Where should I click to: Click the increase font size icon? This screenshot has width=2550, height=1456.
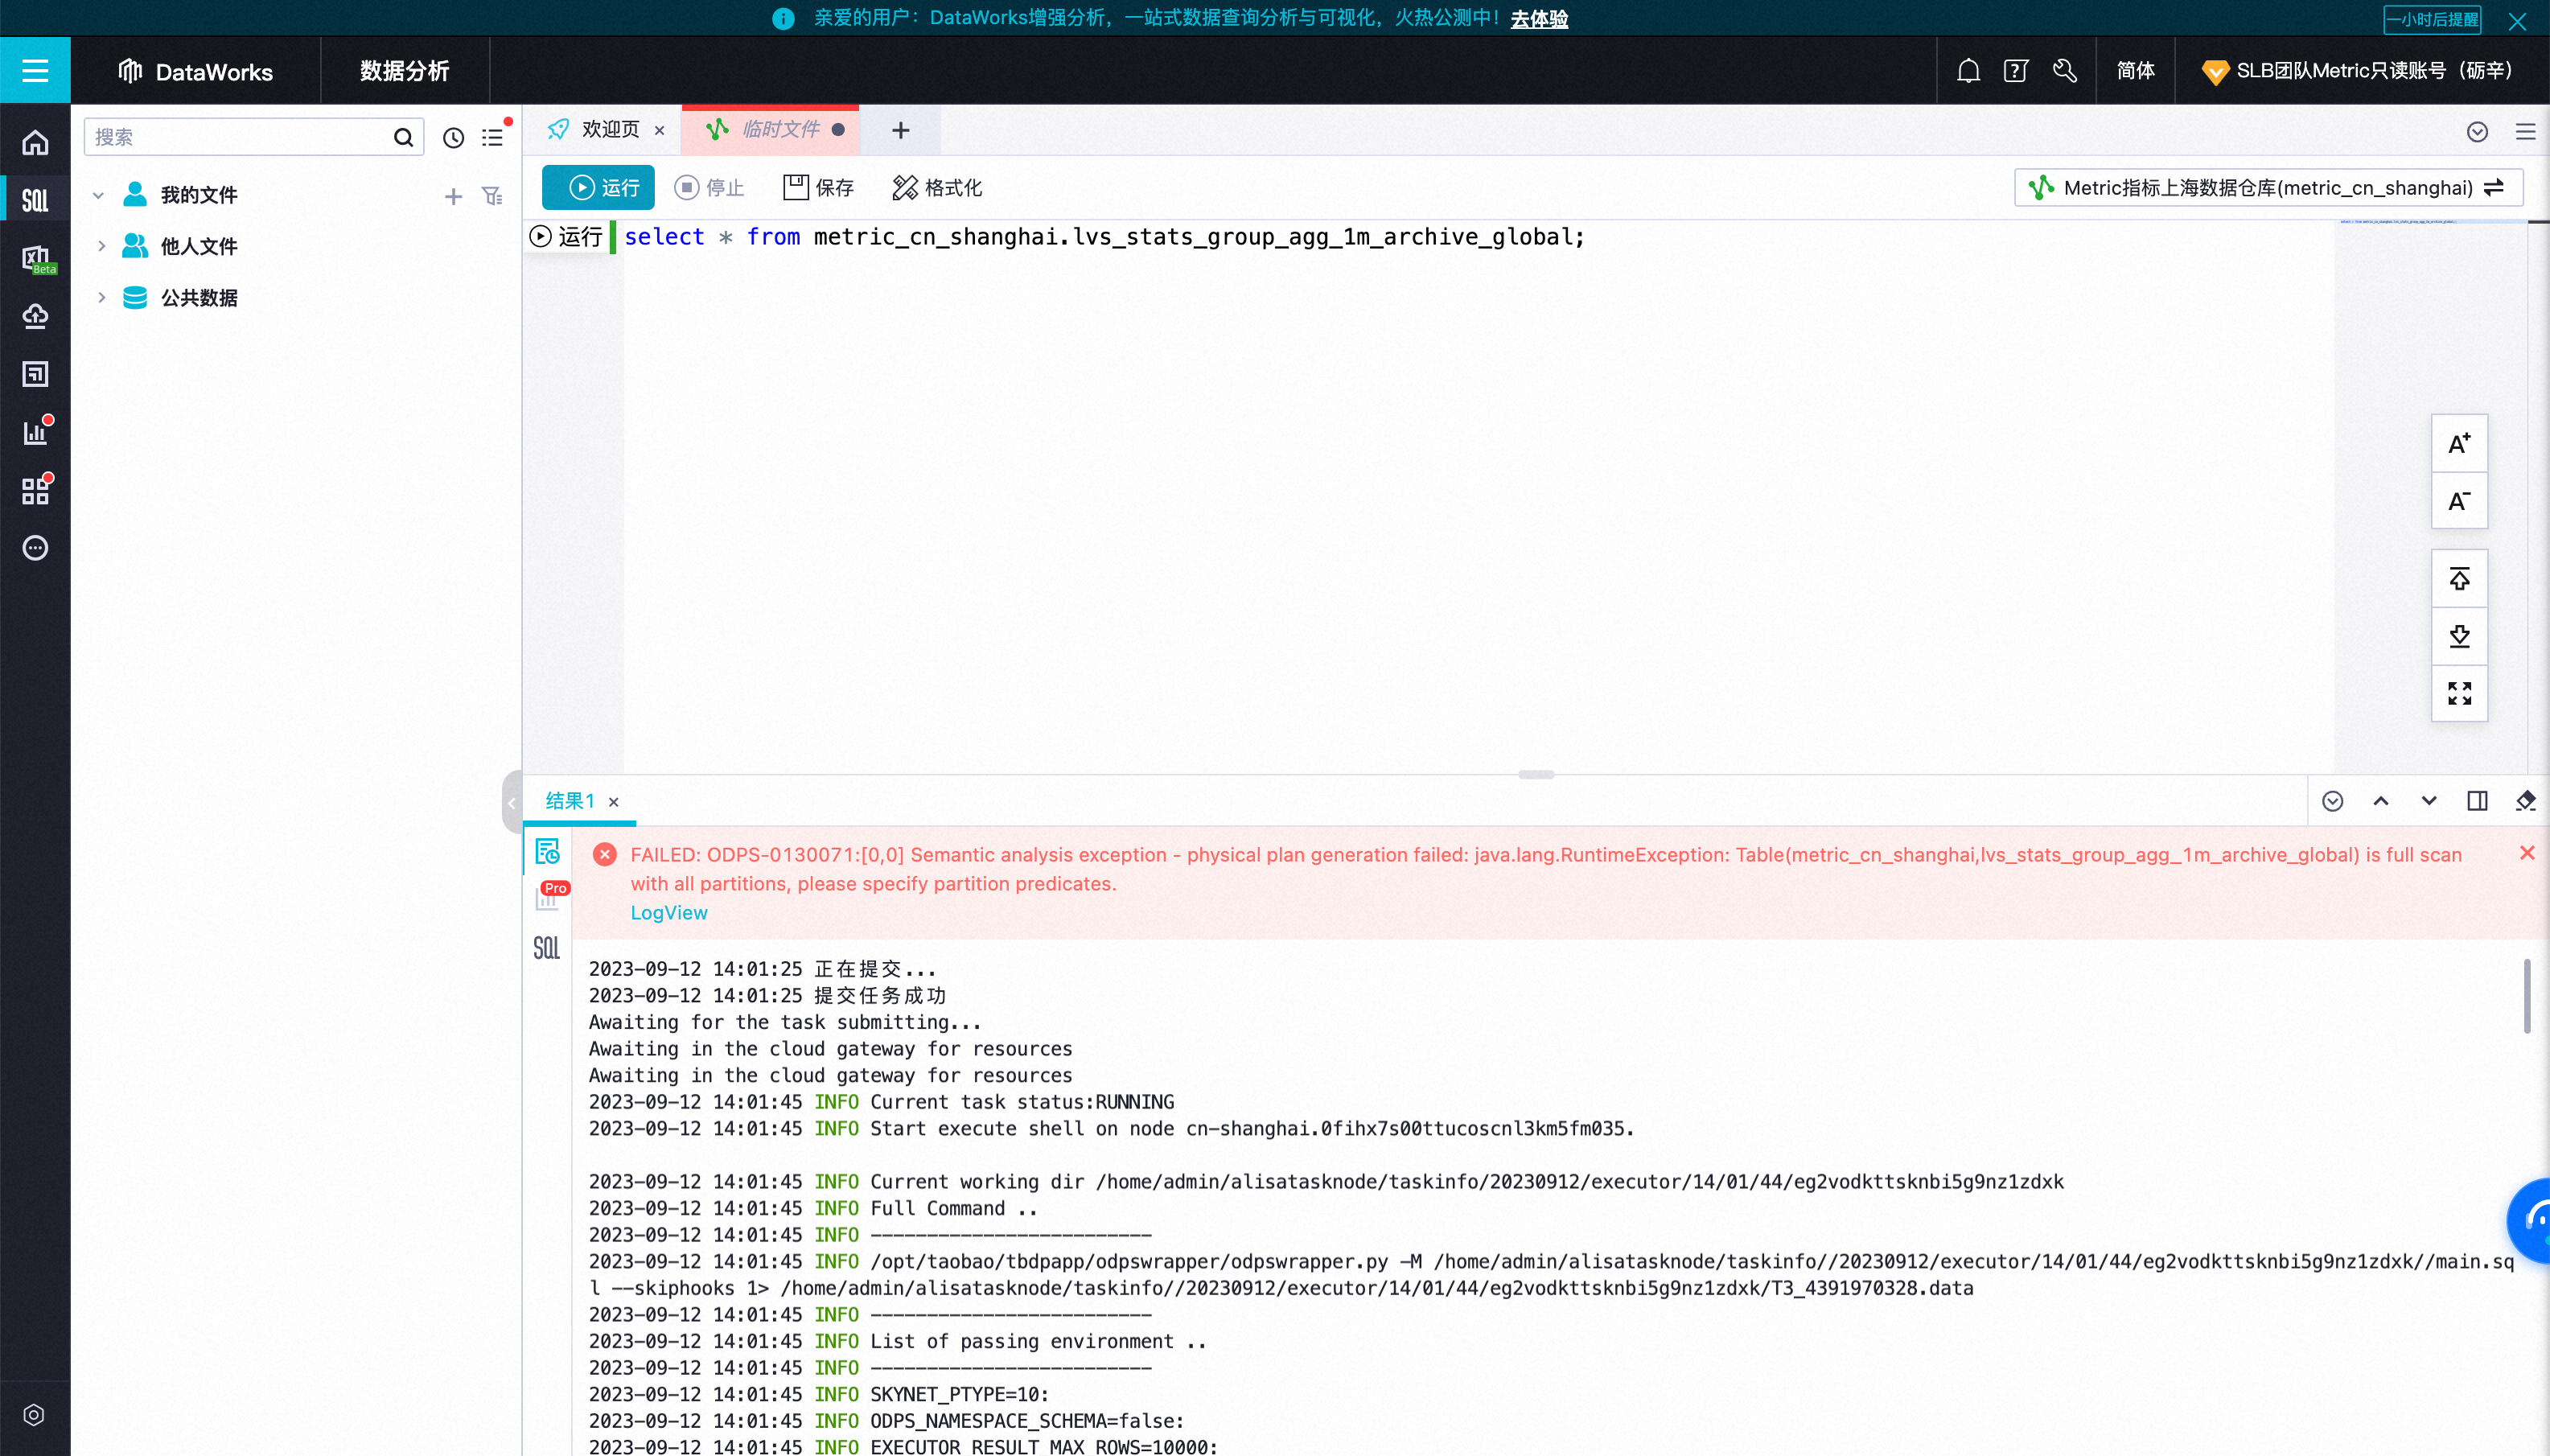coord(2459,444)
